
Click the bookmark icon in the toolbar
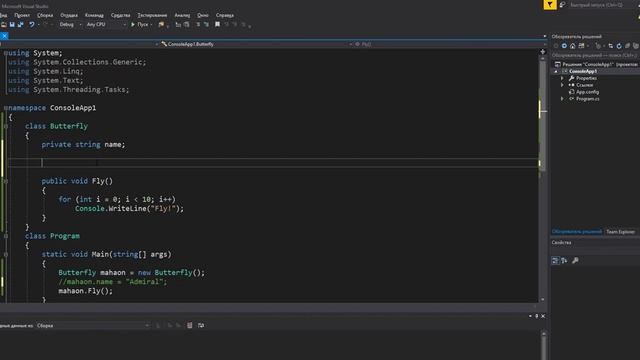(218, 24)
